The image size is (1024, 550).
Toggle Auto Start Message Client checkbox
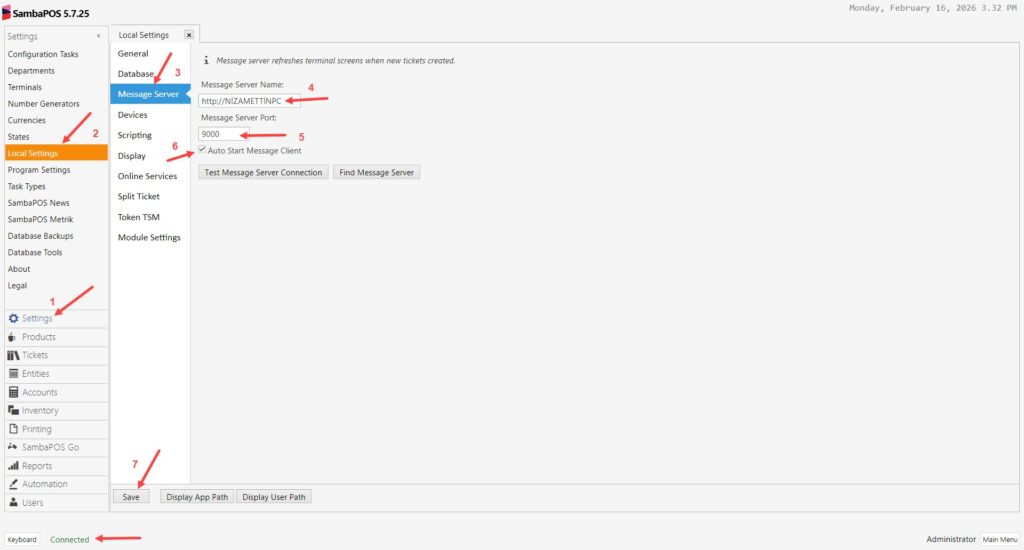(203, 150)
